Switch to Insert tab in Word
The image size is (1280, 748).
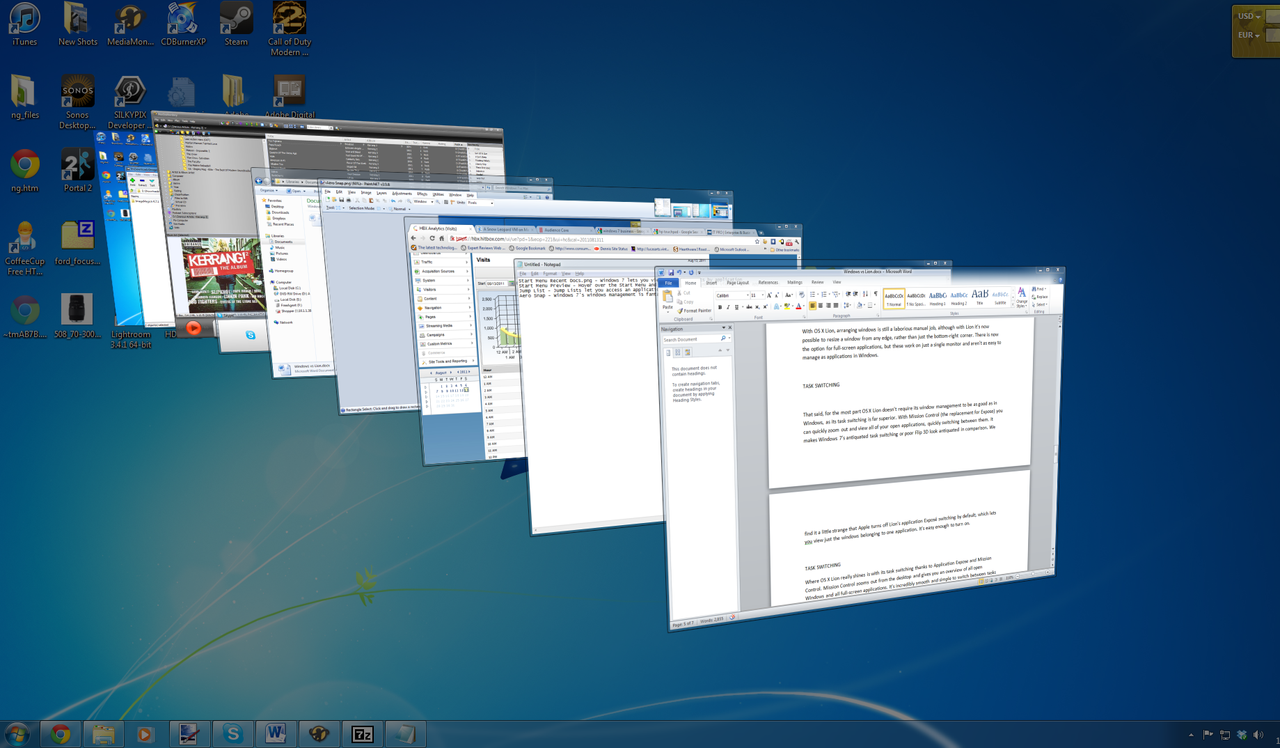point(712,283)
